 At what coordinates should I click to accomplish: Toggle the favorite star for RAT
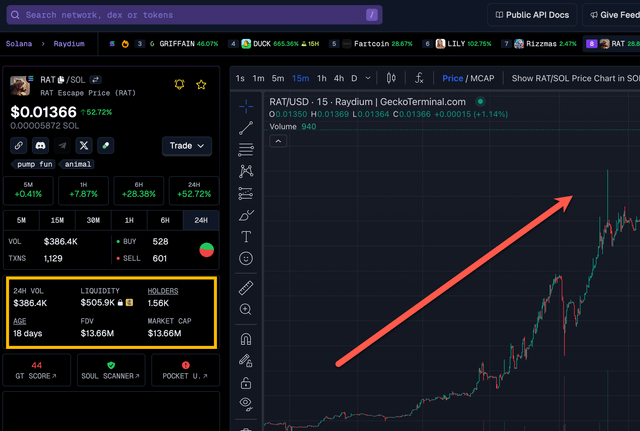coord(201,85)
